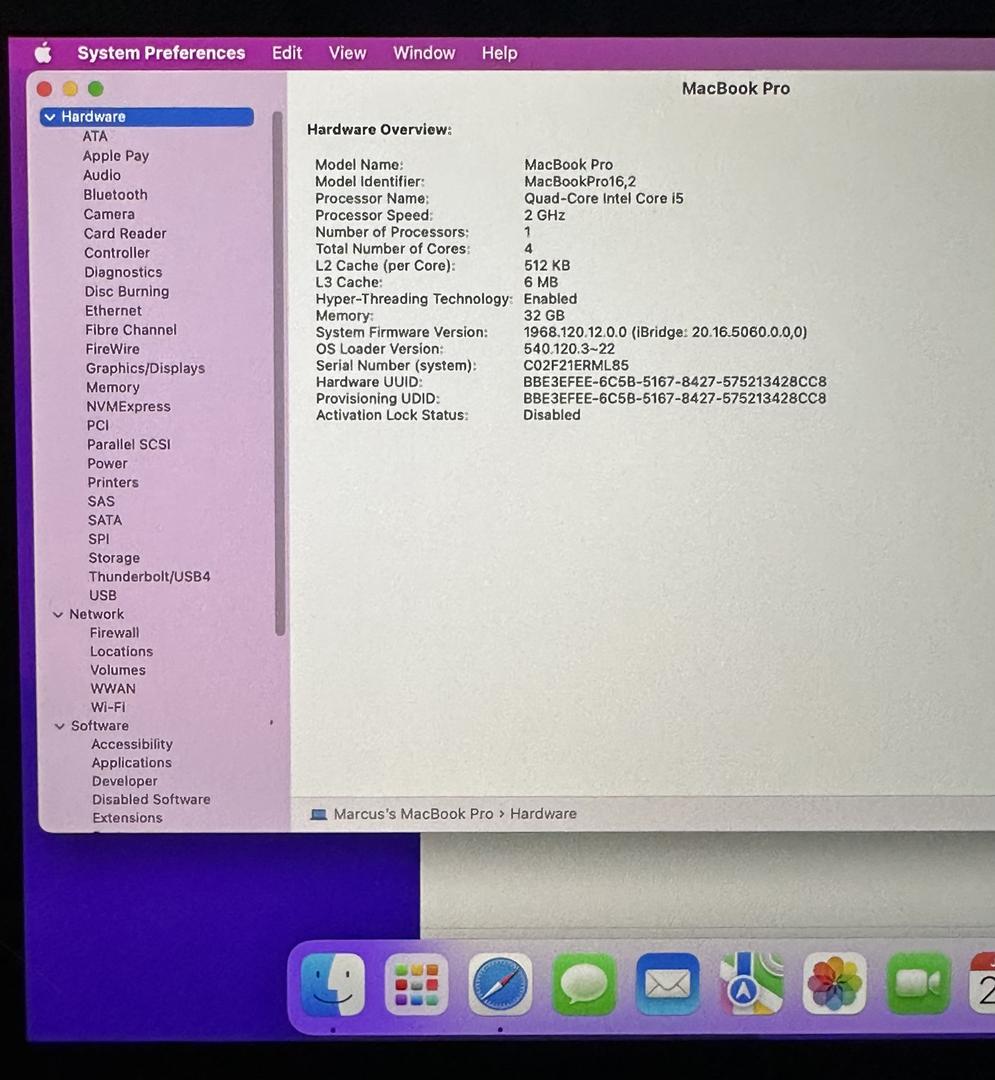
Task: Open Photos app in the Dock
Action: pos(834,984)
